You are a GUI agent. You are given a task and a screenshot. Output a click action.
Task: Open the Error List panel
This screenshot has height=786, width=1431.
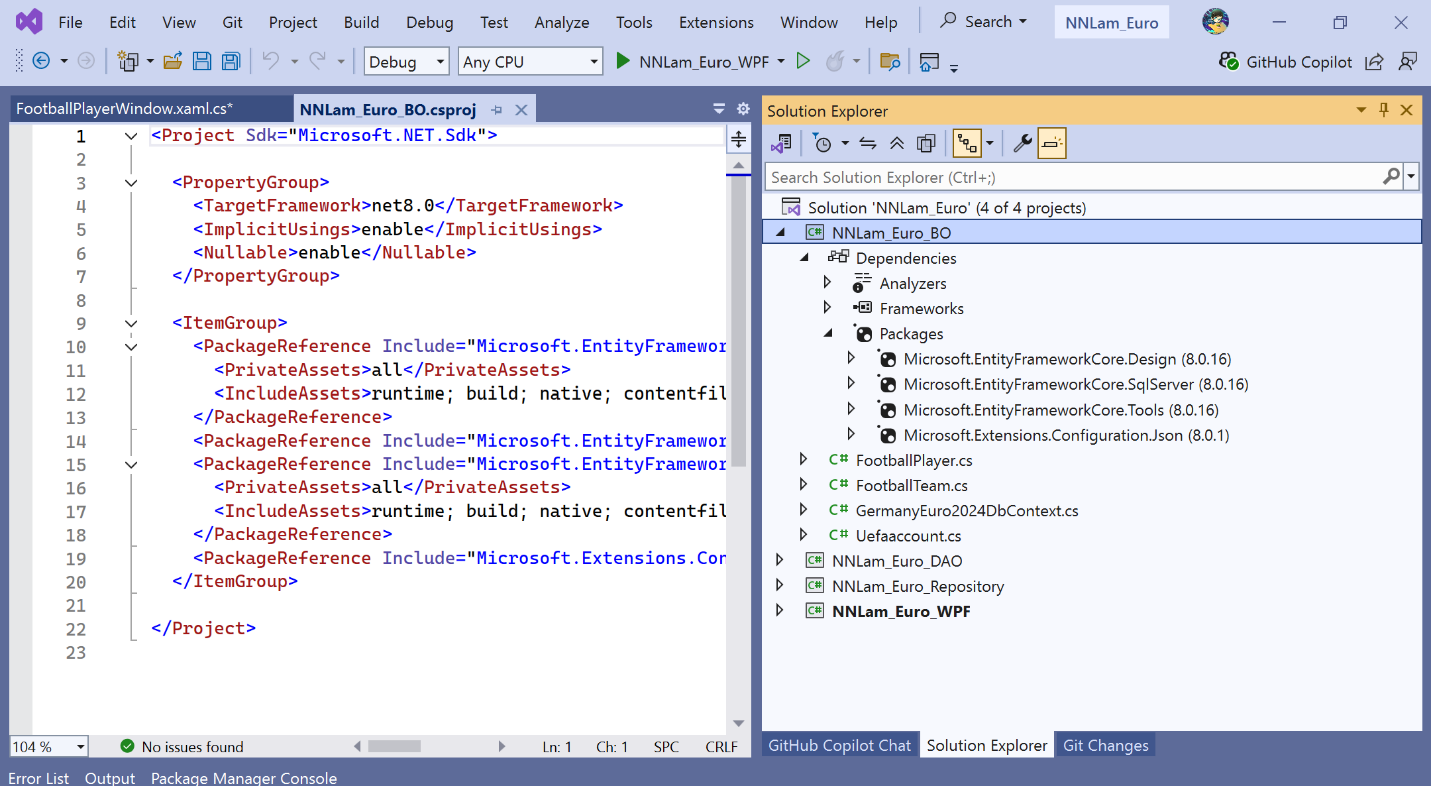pos(39,777)
